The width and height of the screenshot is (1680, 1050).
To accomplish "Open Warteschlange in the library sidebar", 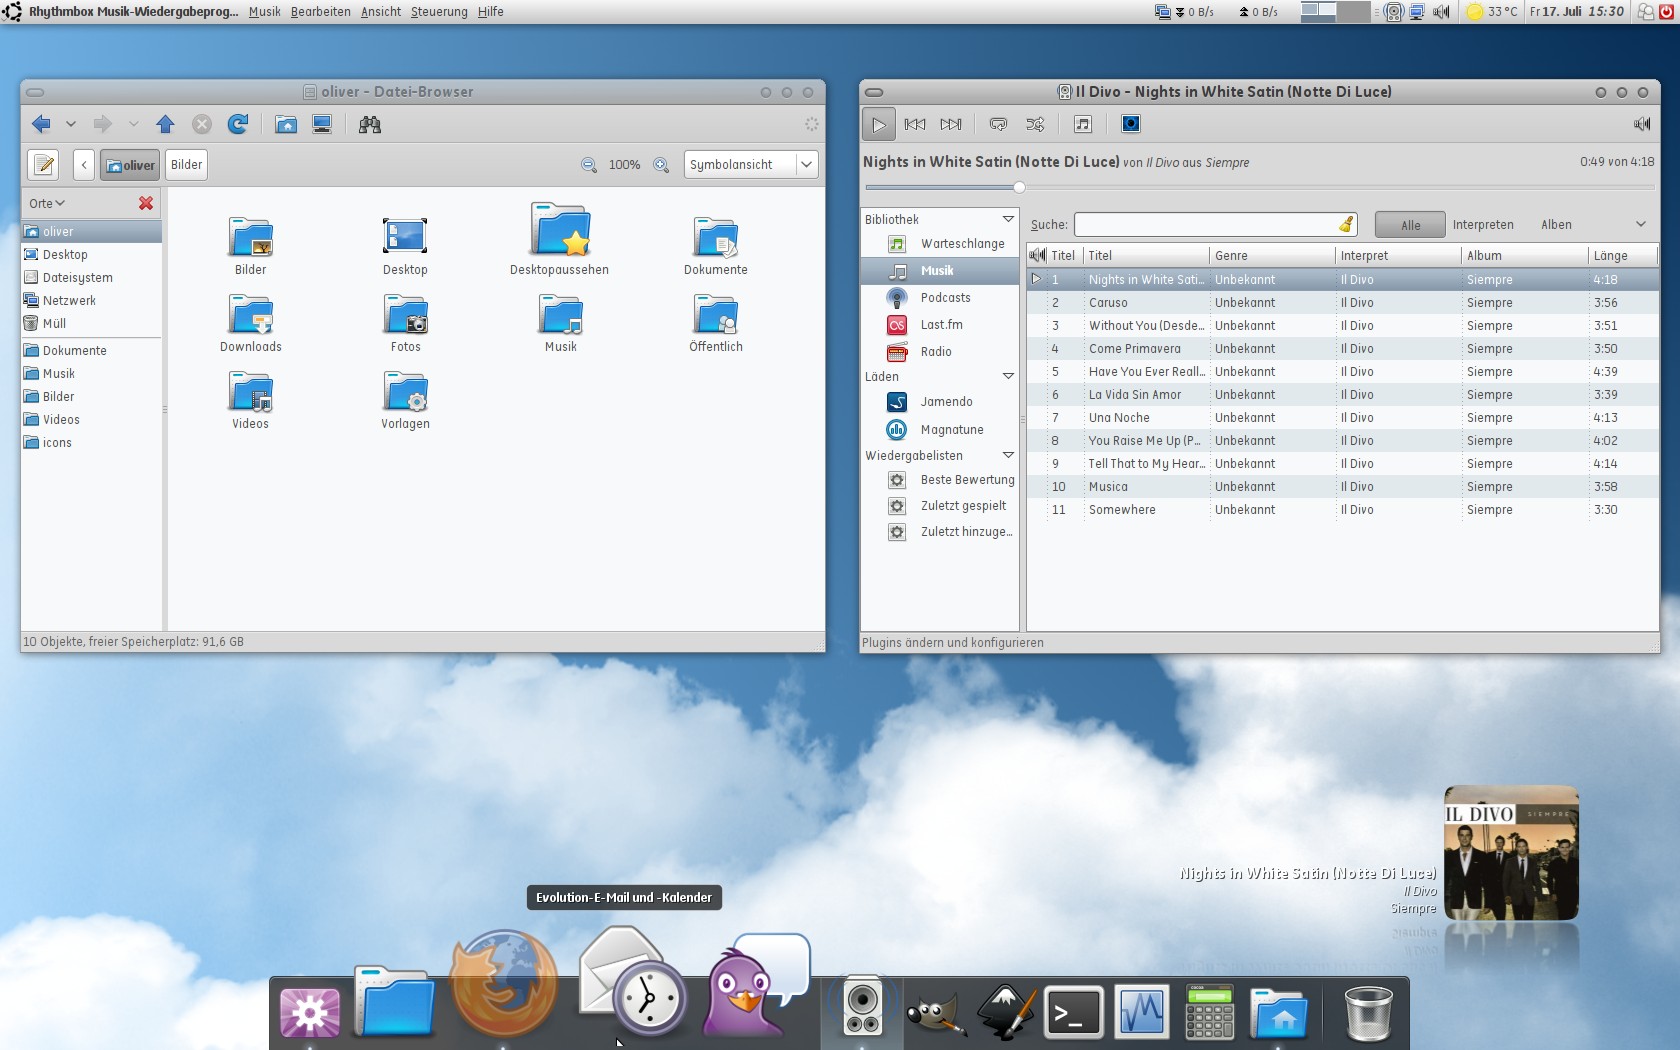I will tap(940, 244).
